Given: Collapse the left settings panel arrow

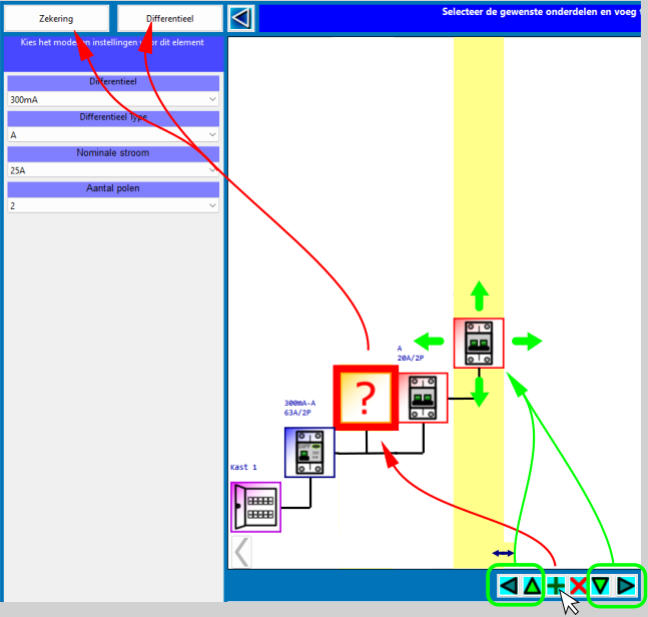Looking at the screenshot, I should tap(240, 18).
